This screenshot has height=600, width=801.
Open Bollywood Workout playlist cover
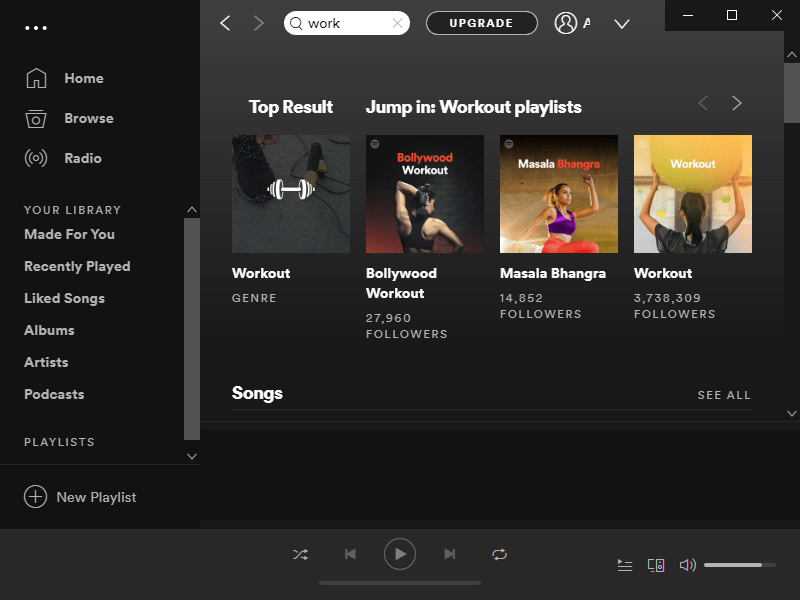(425, 194)
